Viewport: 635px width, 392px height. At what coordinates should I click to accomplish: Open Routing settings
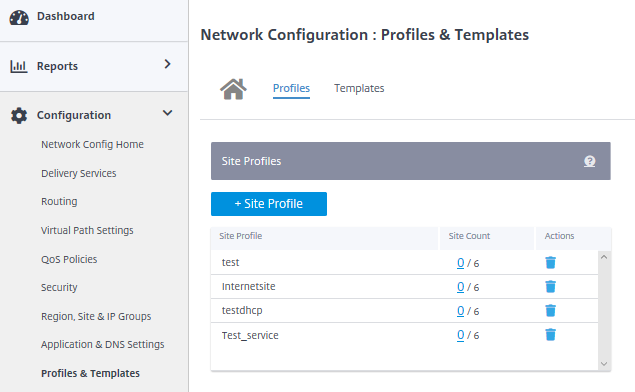(x=59, y=202)
